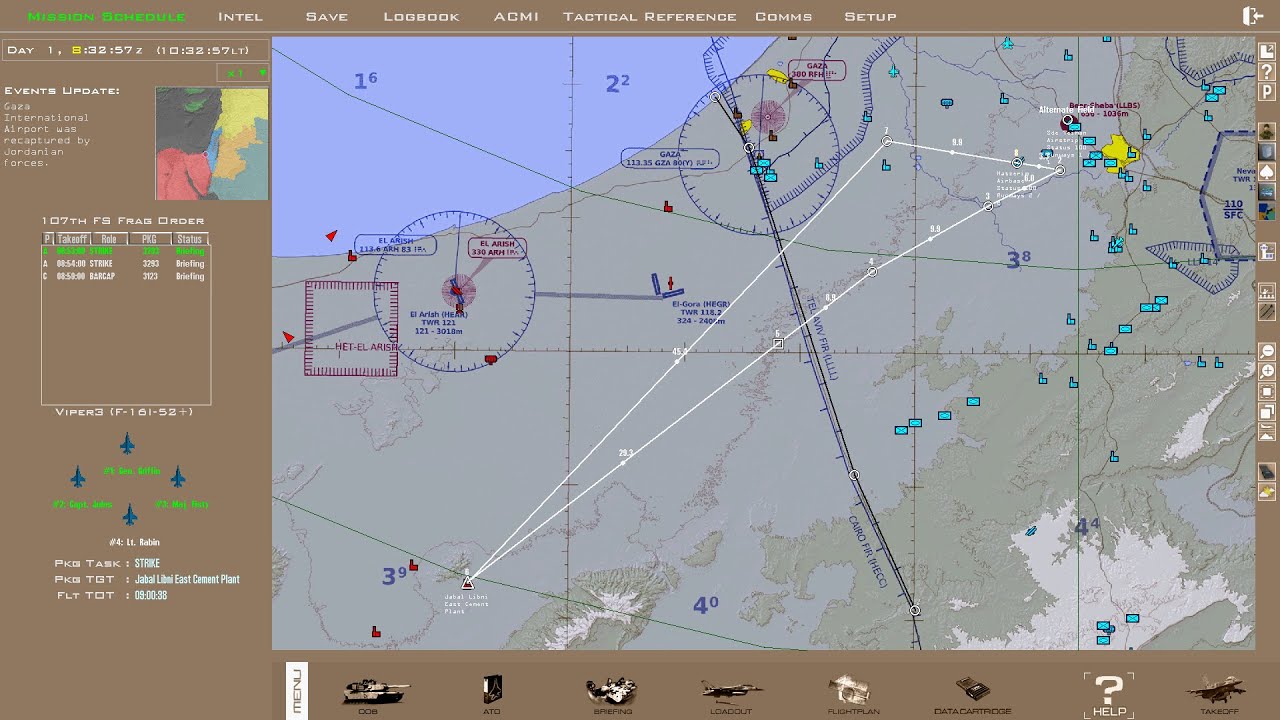Open the Logbook menu
The height and width of the screenshot is (720, 1280).
click(421, 17)
